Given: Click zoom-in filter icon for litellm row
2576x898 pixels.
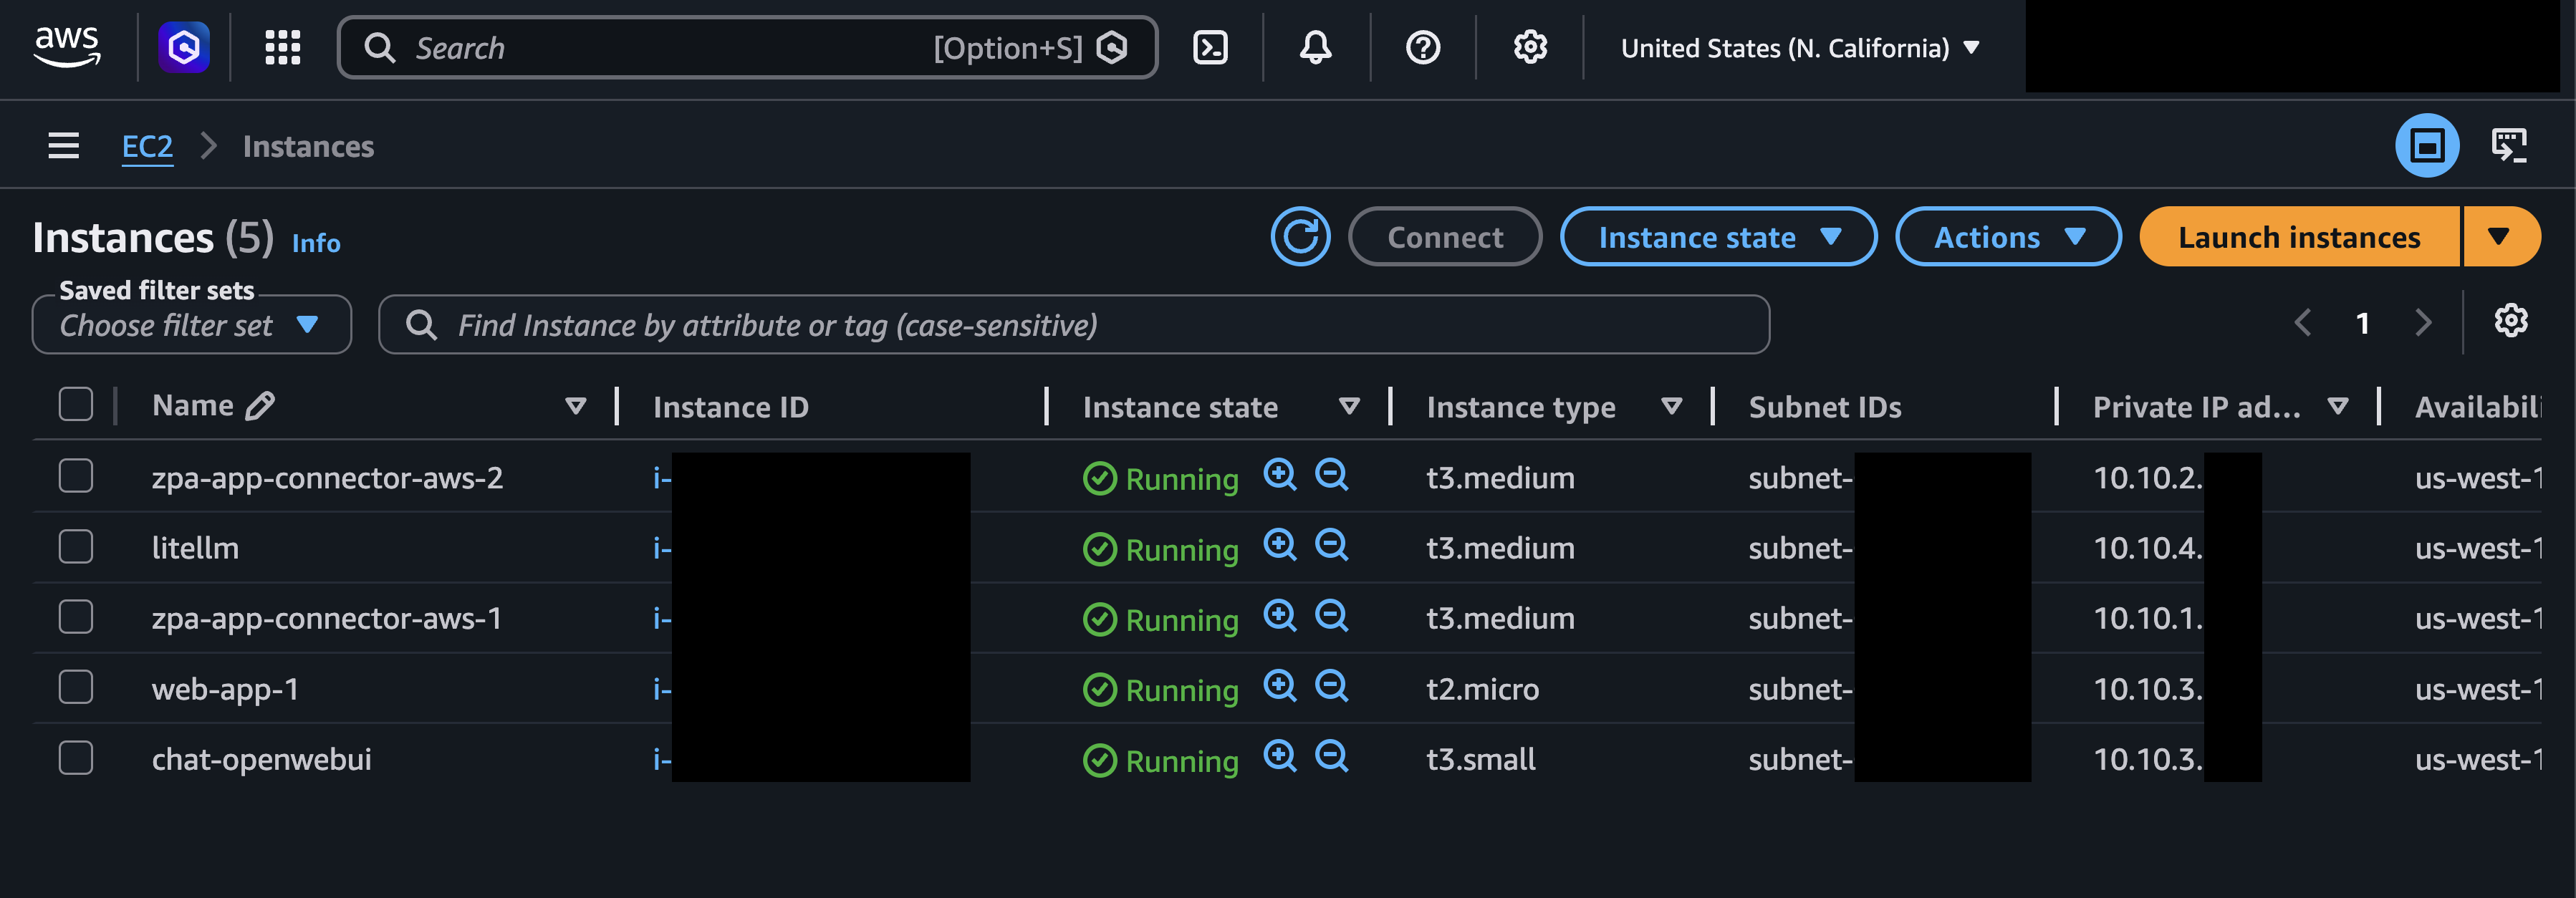Looking at the screenshot, I should pyautogui.click(x=1279, y=545).
